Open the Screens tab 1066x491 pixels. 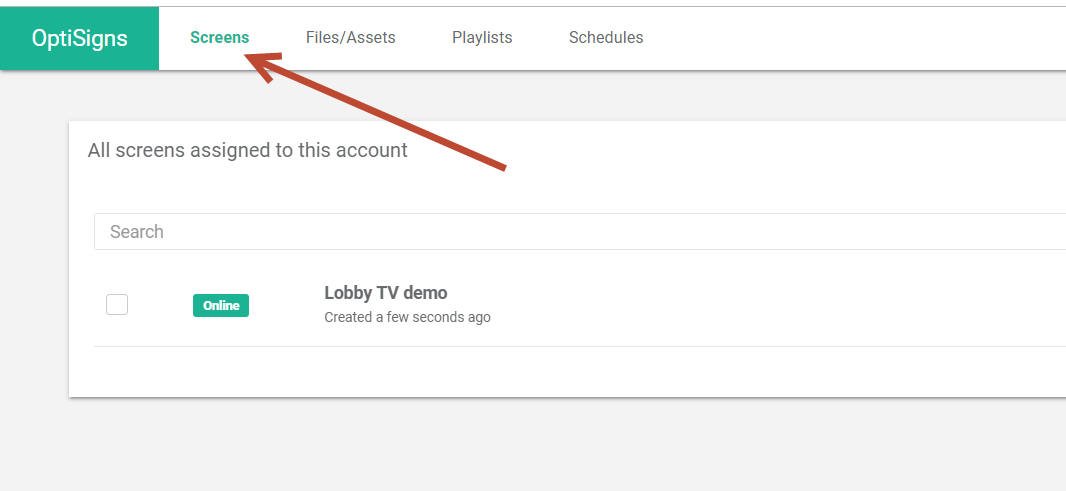(x=220, y=37)
